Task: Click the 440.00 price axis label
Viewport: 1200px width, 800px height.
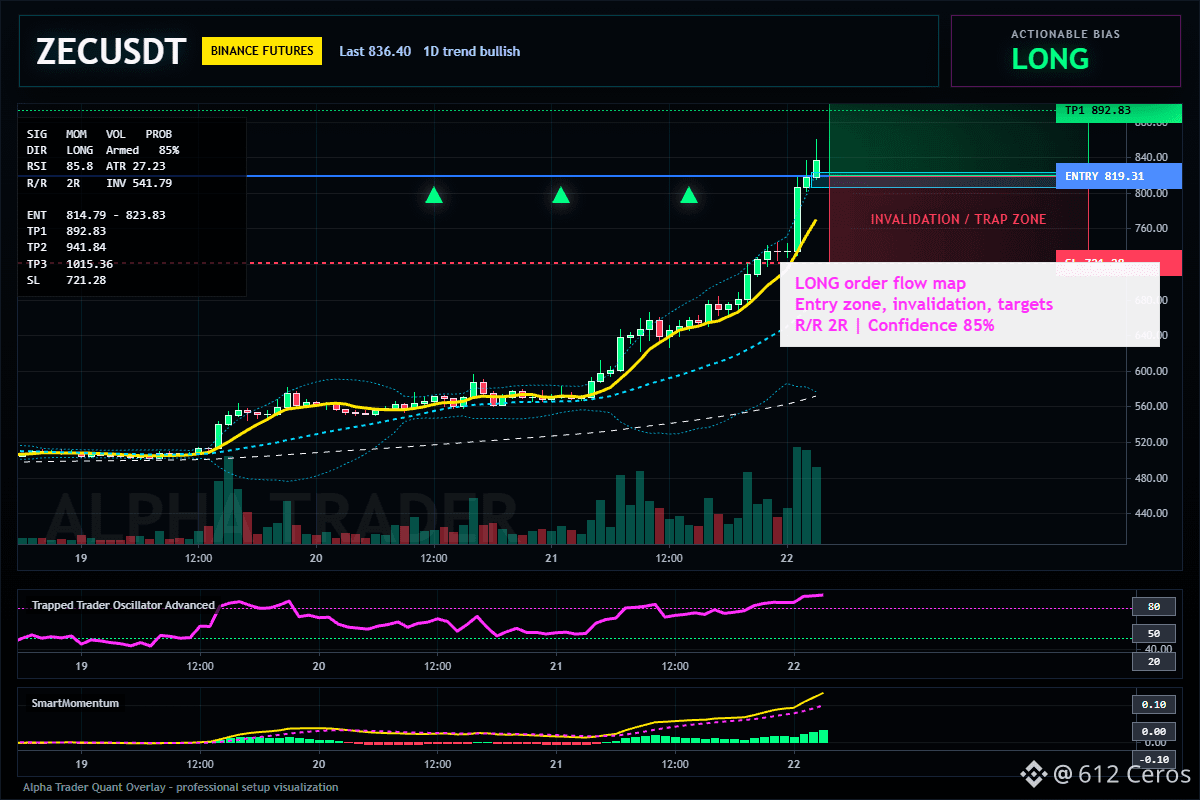Action: tap(1152, 513)
